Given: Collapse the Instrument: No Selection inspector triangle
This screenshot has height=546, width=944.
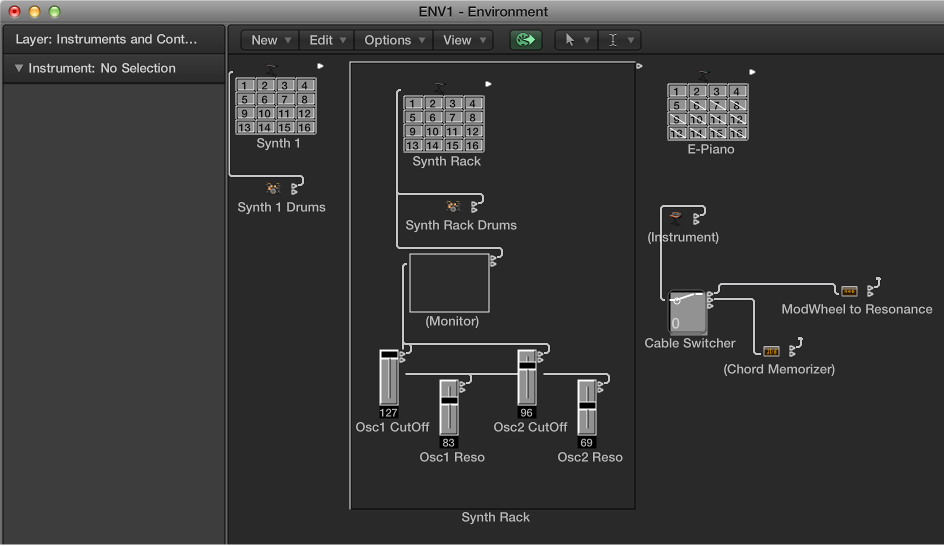Looking at the screenshot, I should coord(19,69).
